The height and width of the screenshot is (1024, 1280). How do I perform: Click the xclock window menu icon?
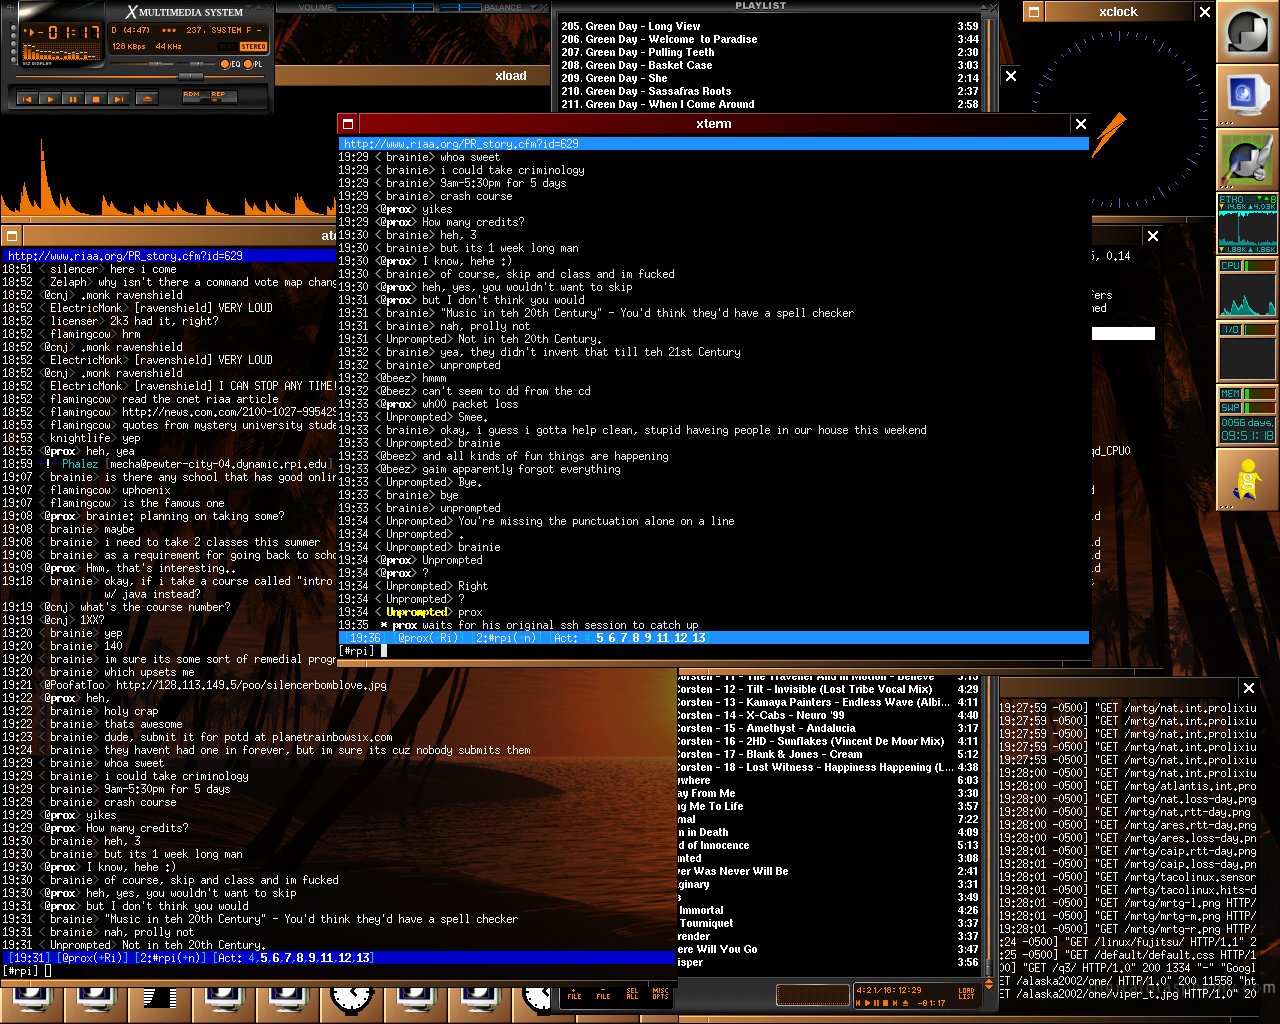tap(1034, 12)
